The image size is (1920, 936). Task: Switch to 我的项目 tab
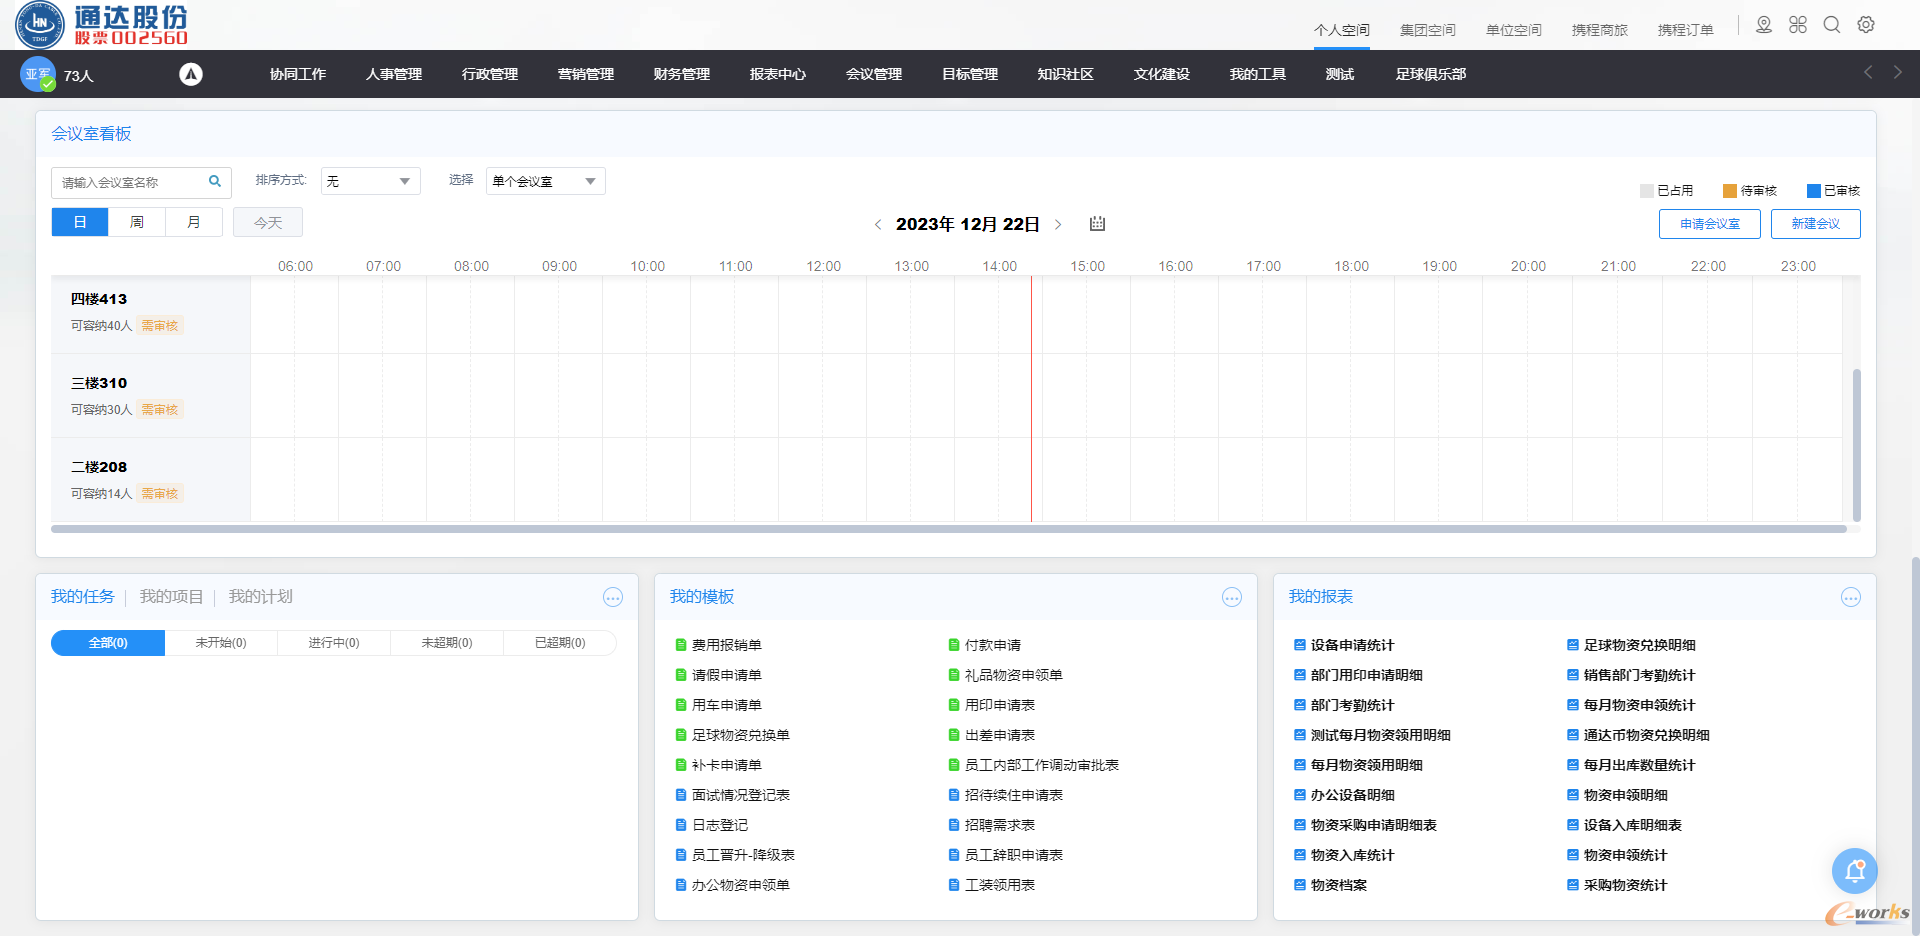click(171, 597)
